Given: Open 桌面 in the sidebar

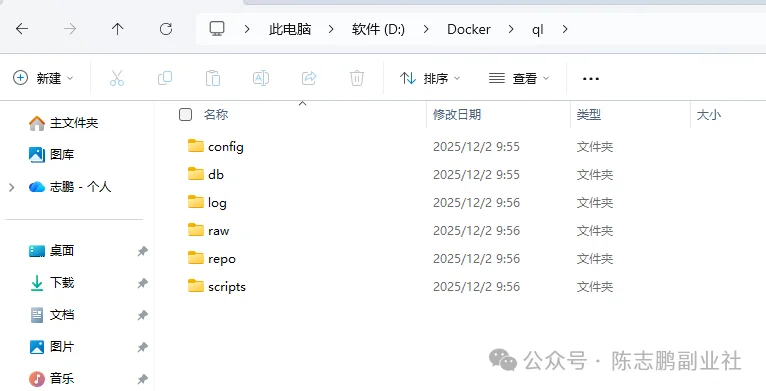Looking at the screenshot, I should (x=62, y=251).
